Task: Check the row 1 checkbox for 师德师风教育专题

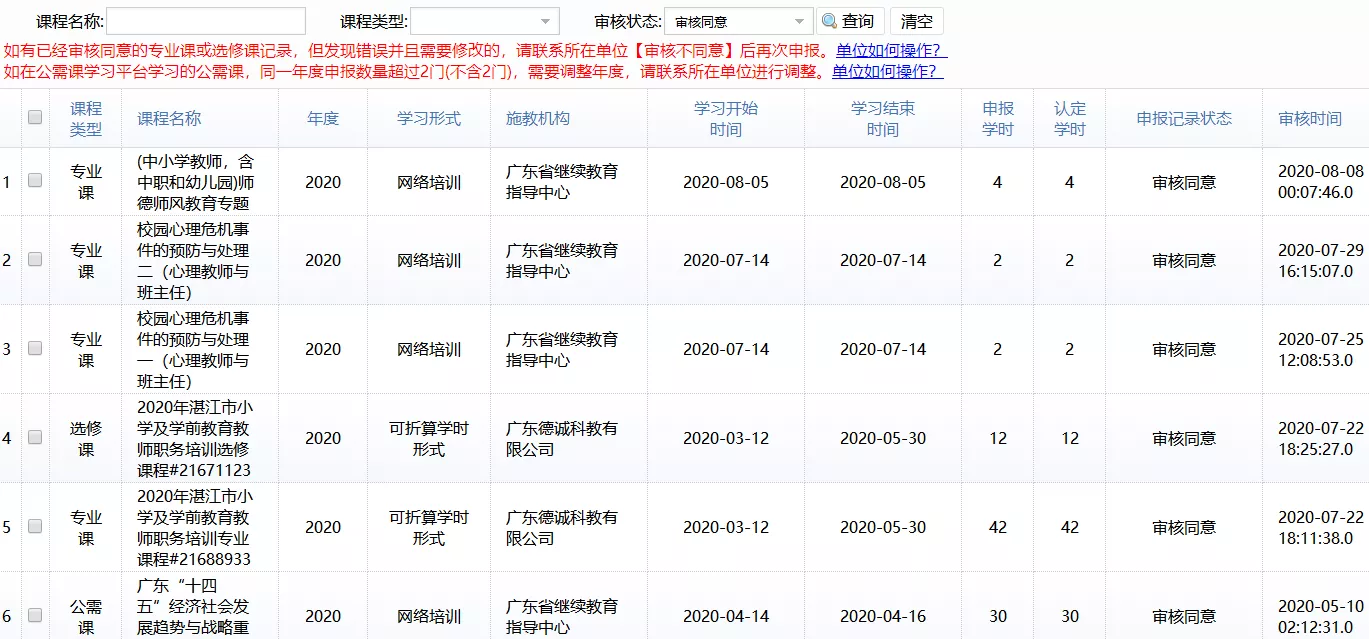Action: pyautogui.click(x=35, y=181)
